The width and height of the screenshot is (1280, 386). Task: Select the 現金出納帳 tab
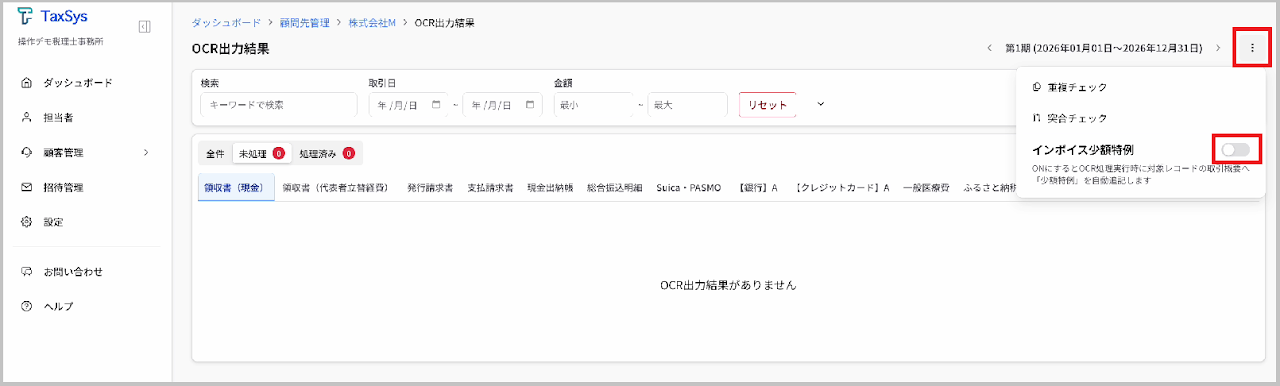(550, 187)
